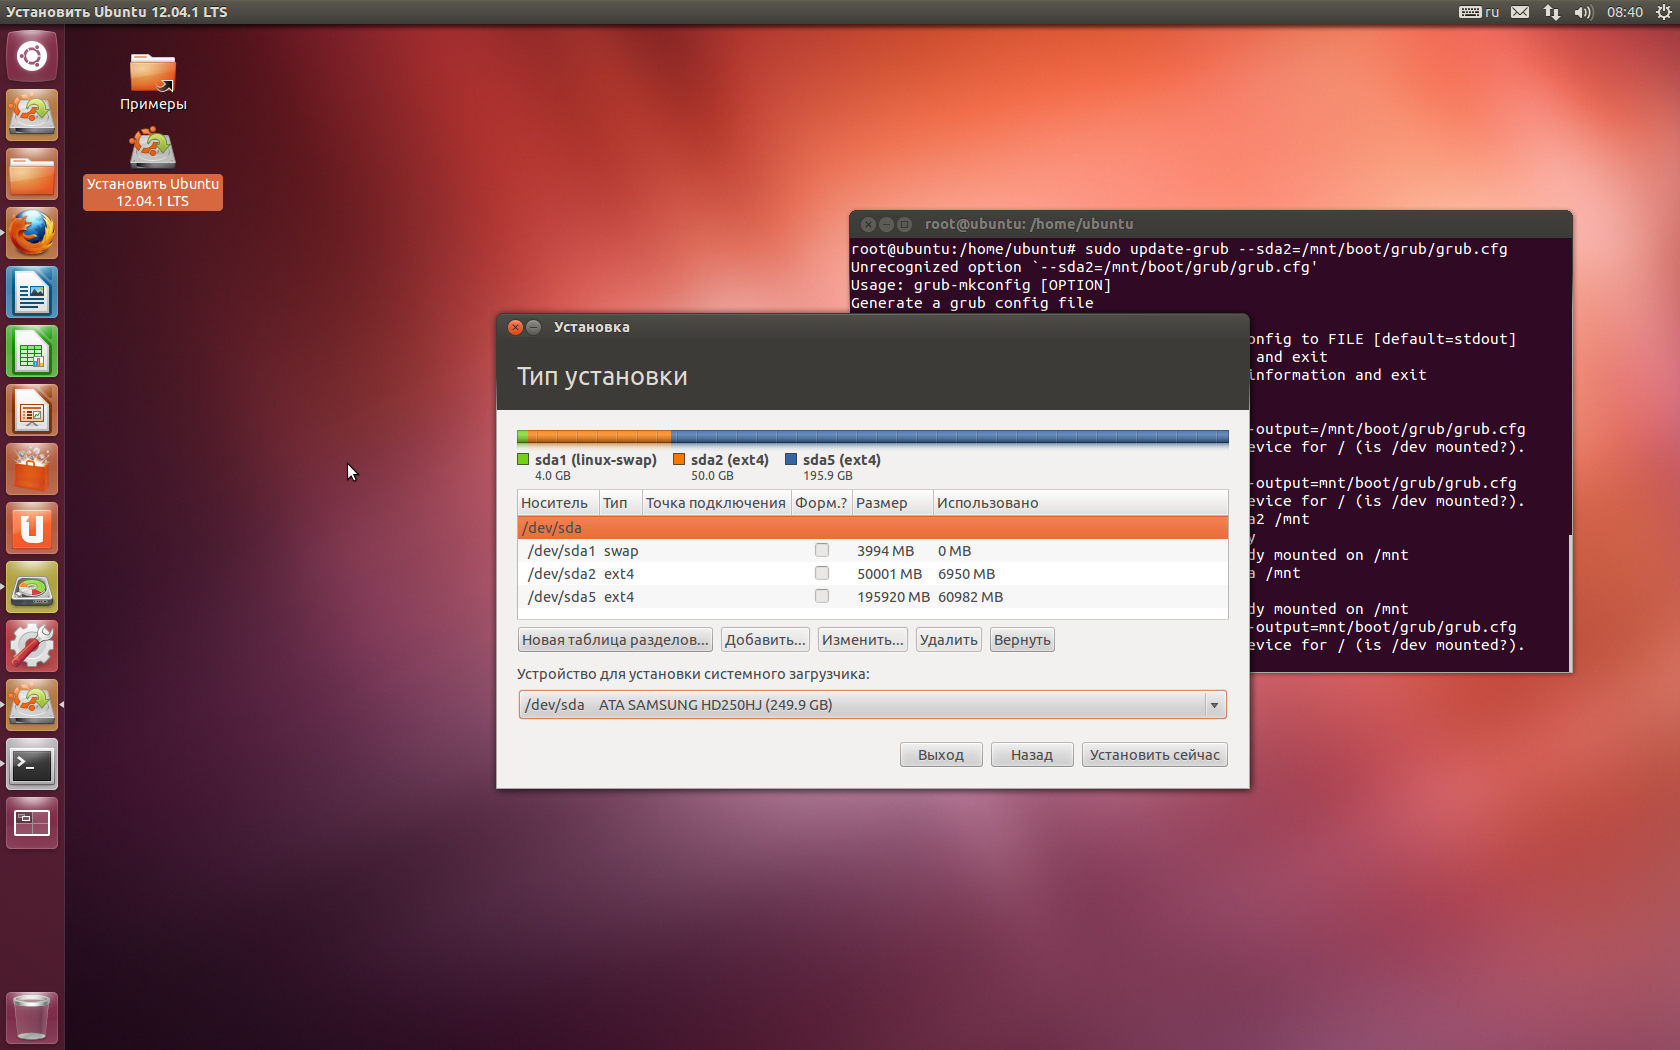Toggle format checkbox for /dev/sda1
Viewport: 1680px width, 1050px height.
822,550
